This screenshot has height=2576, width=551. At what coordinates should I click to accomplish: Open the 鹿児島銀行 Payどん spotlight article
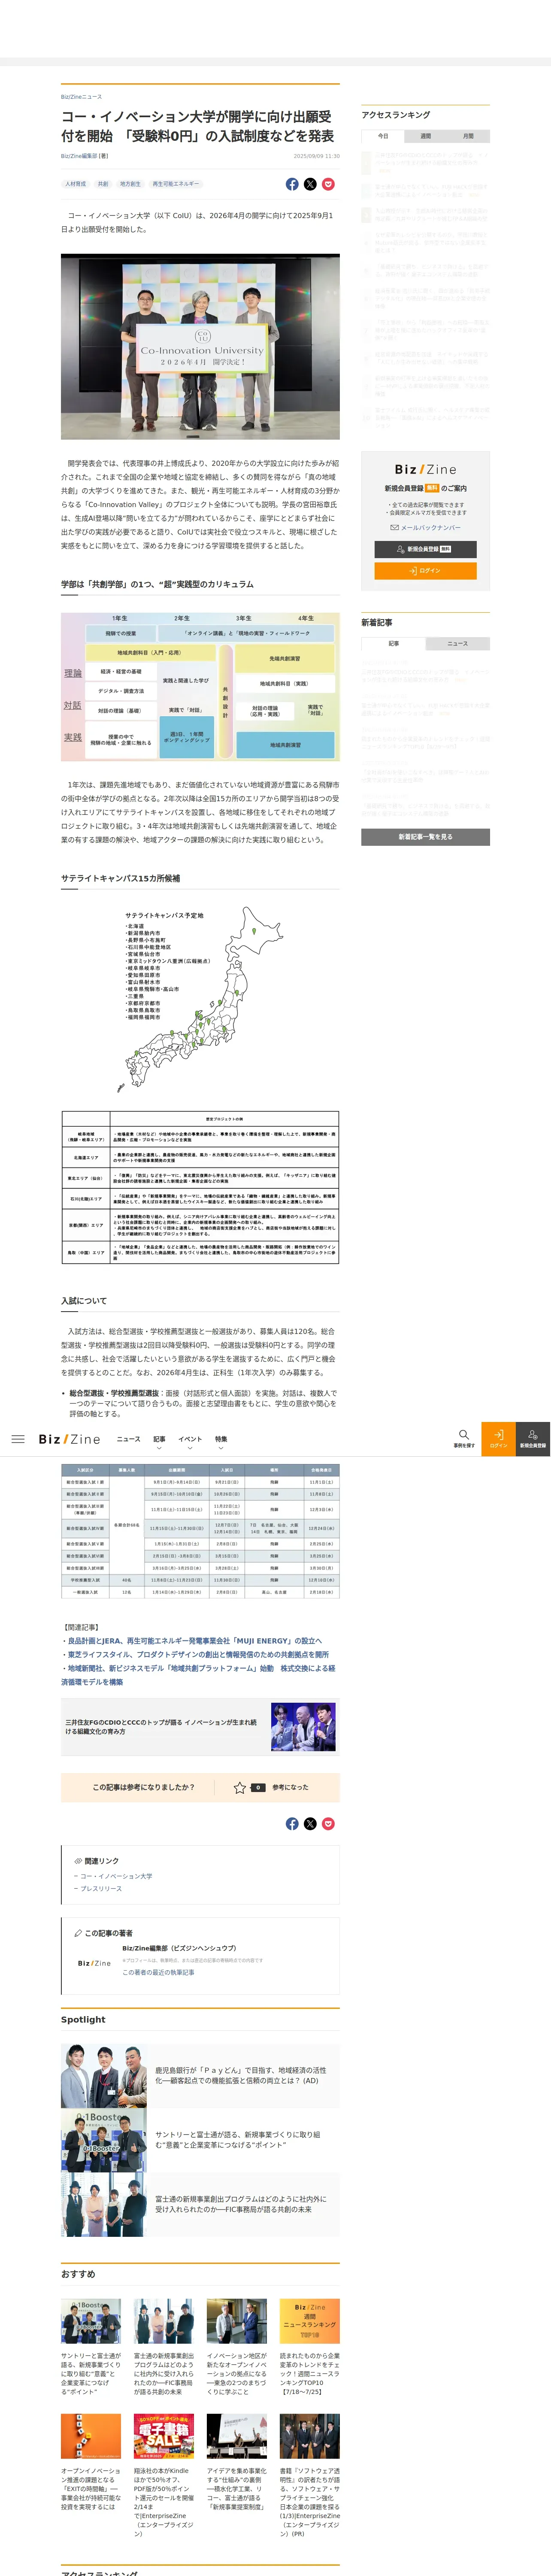[x=200, y=2076]
